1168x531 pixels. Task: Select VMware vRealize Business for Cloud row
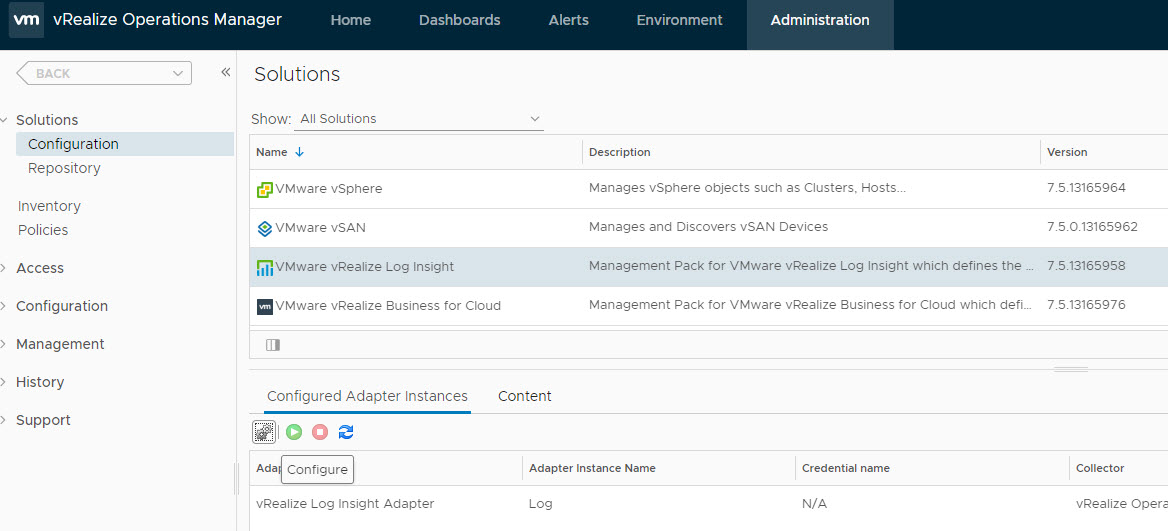[x=708, y=305]
